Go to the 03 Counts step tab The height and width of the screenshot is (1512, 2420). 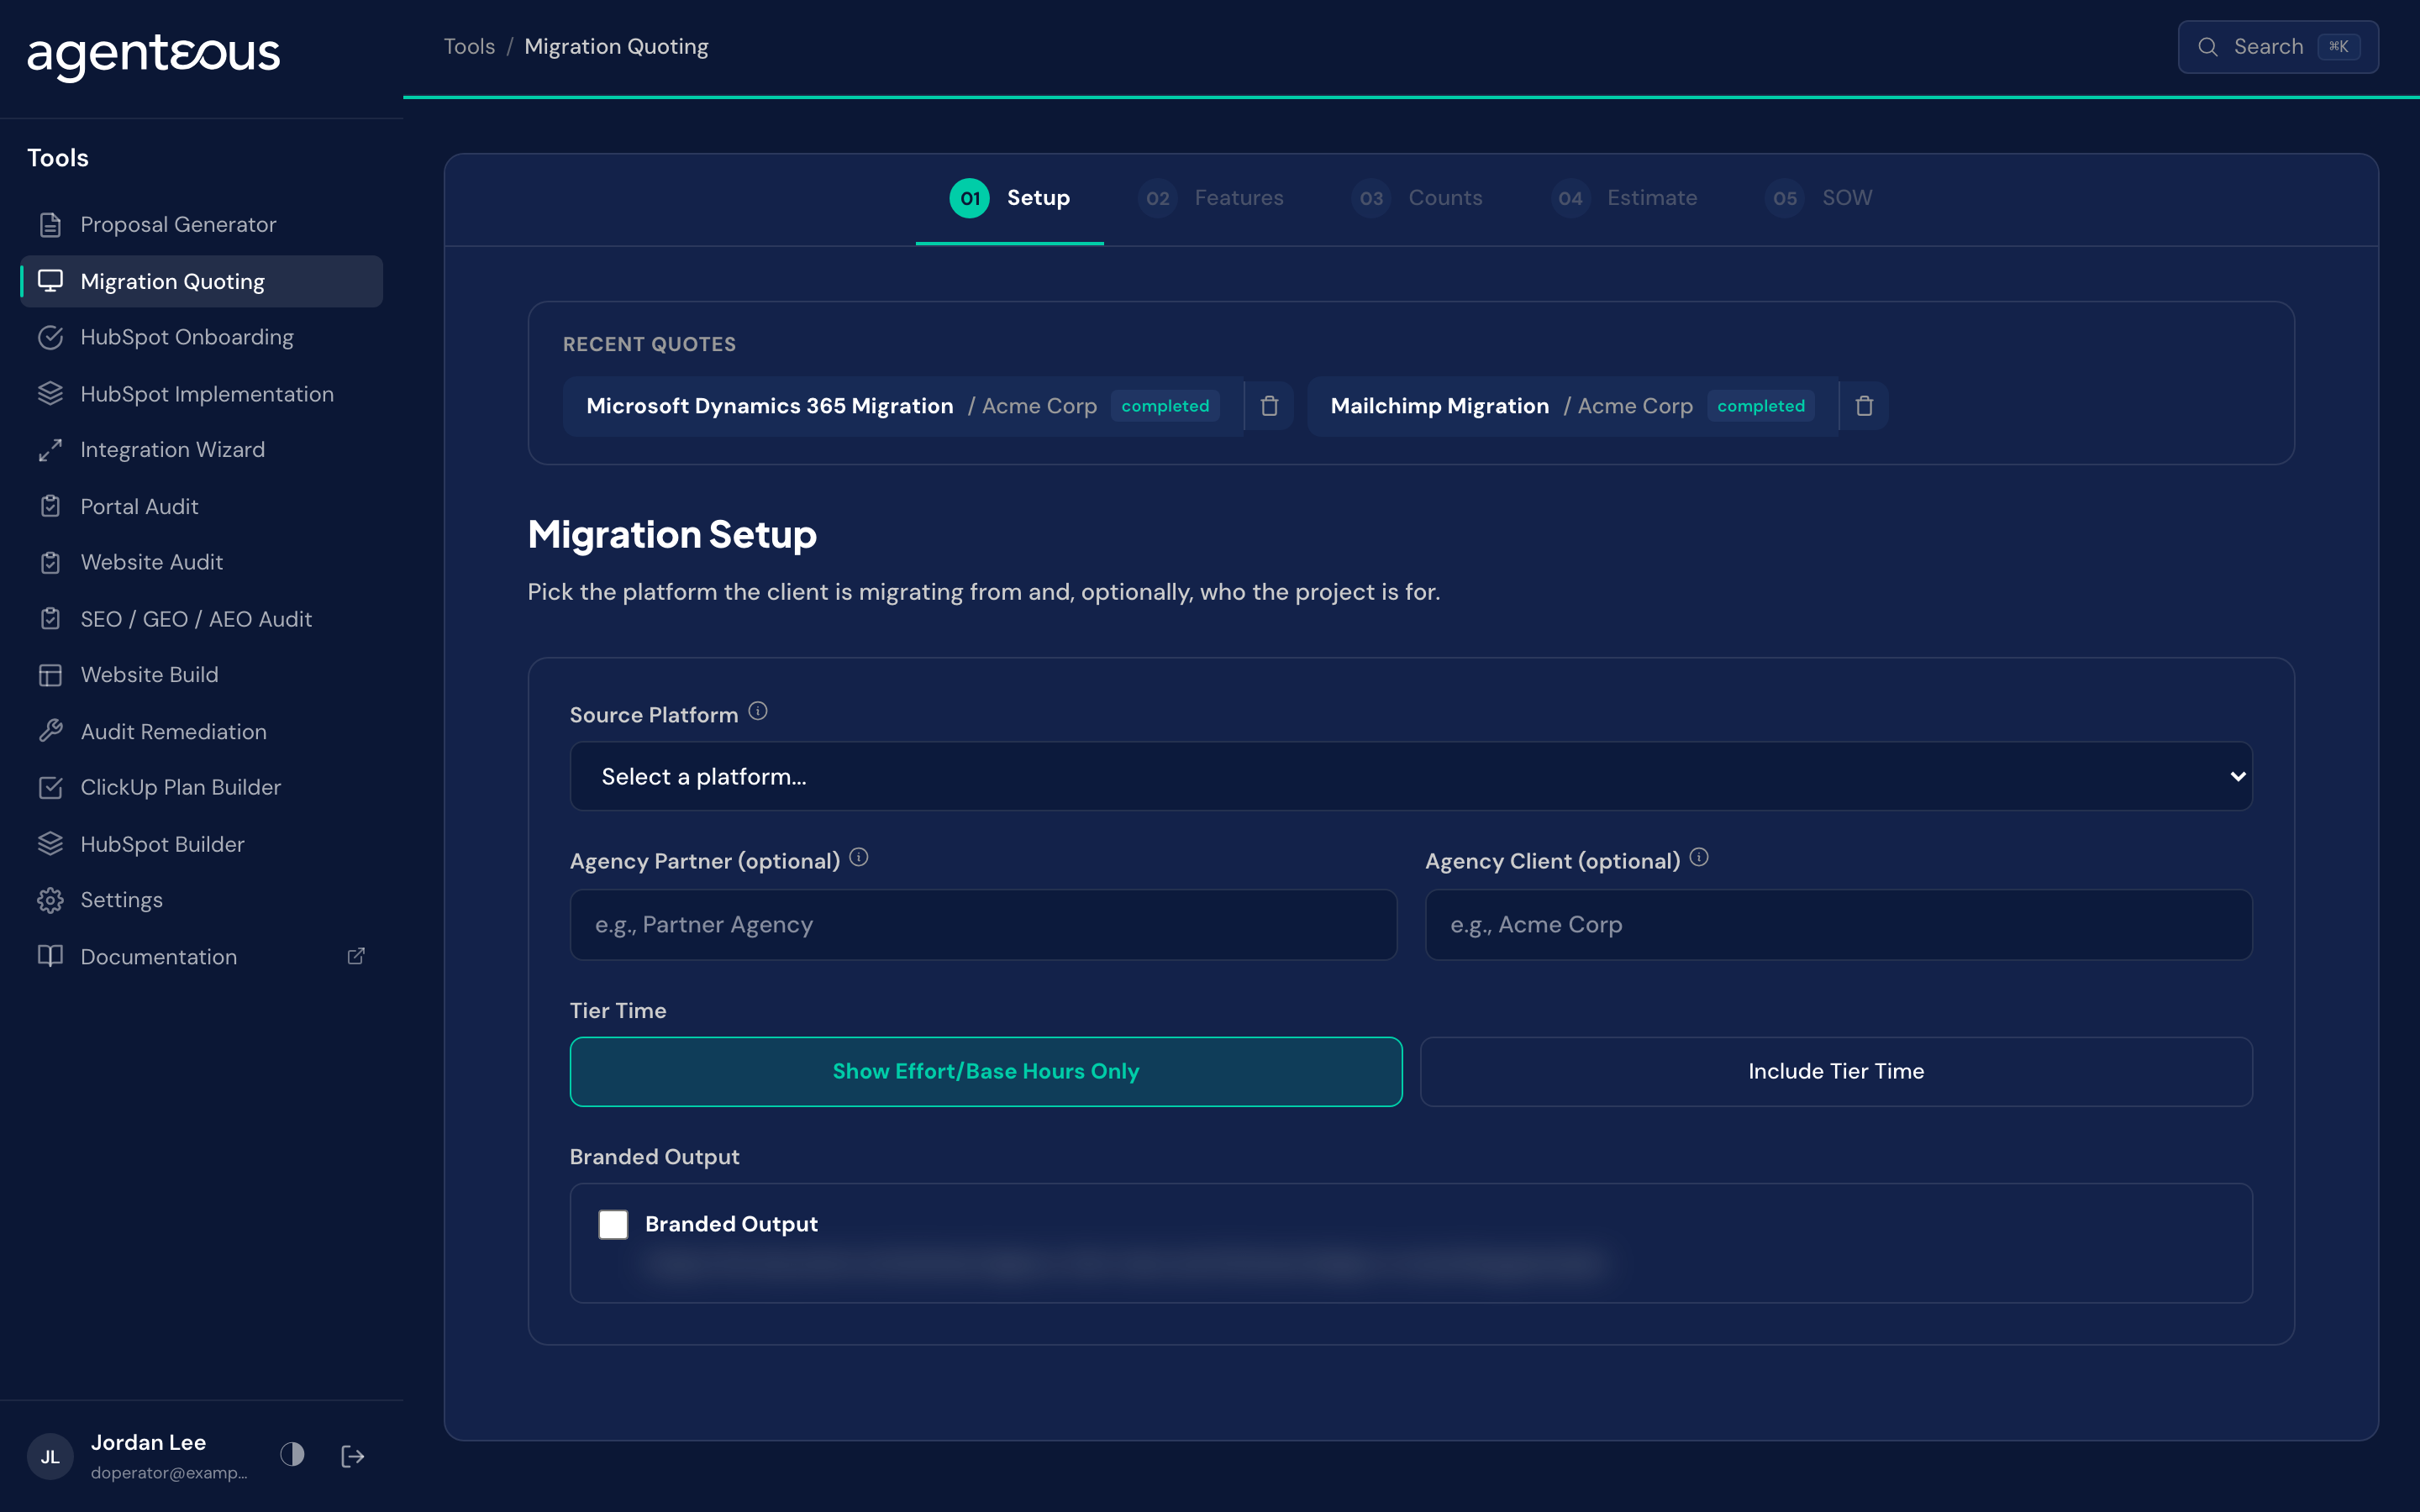(x=1417, y=198)
